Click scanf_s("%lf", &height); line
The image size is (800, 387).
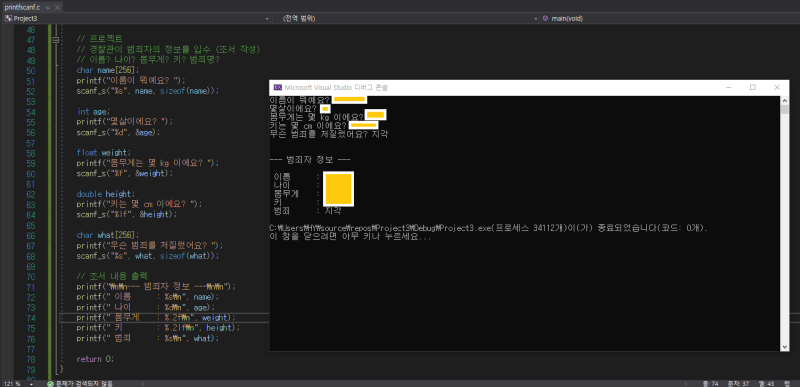(x=127, y=215)
